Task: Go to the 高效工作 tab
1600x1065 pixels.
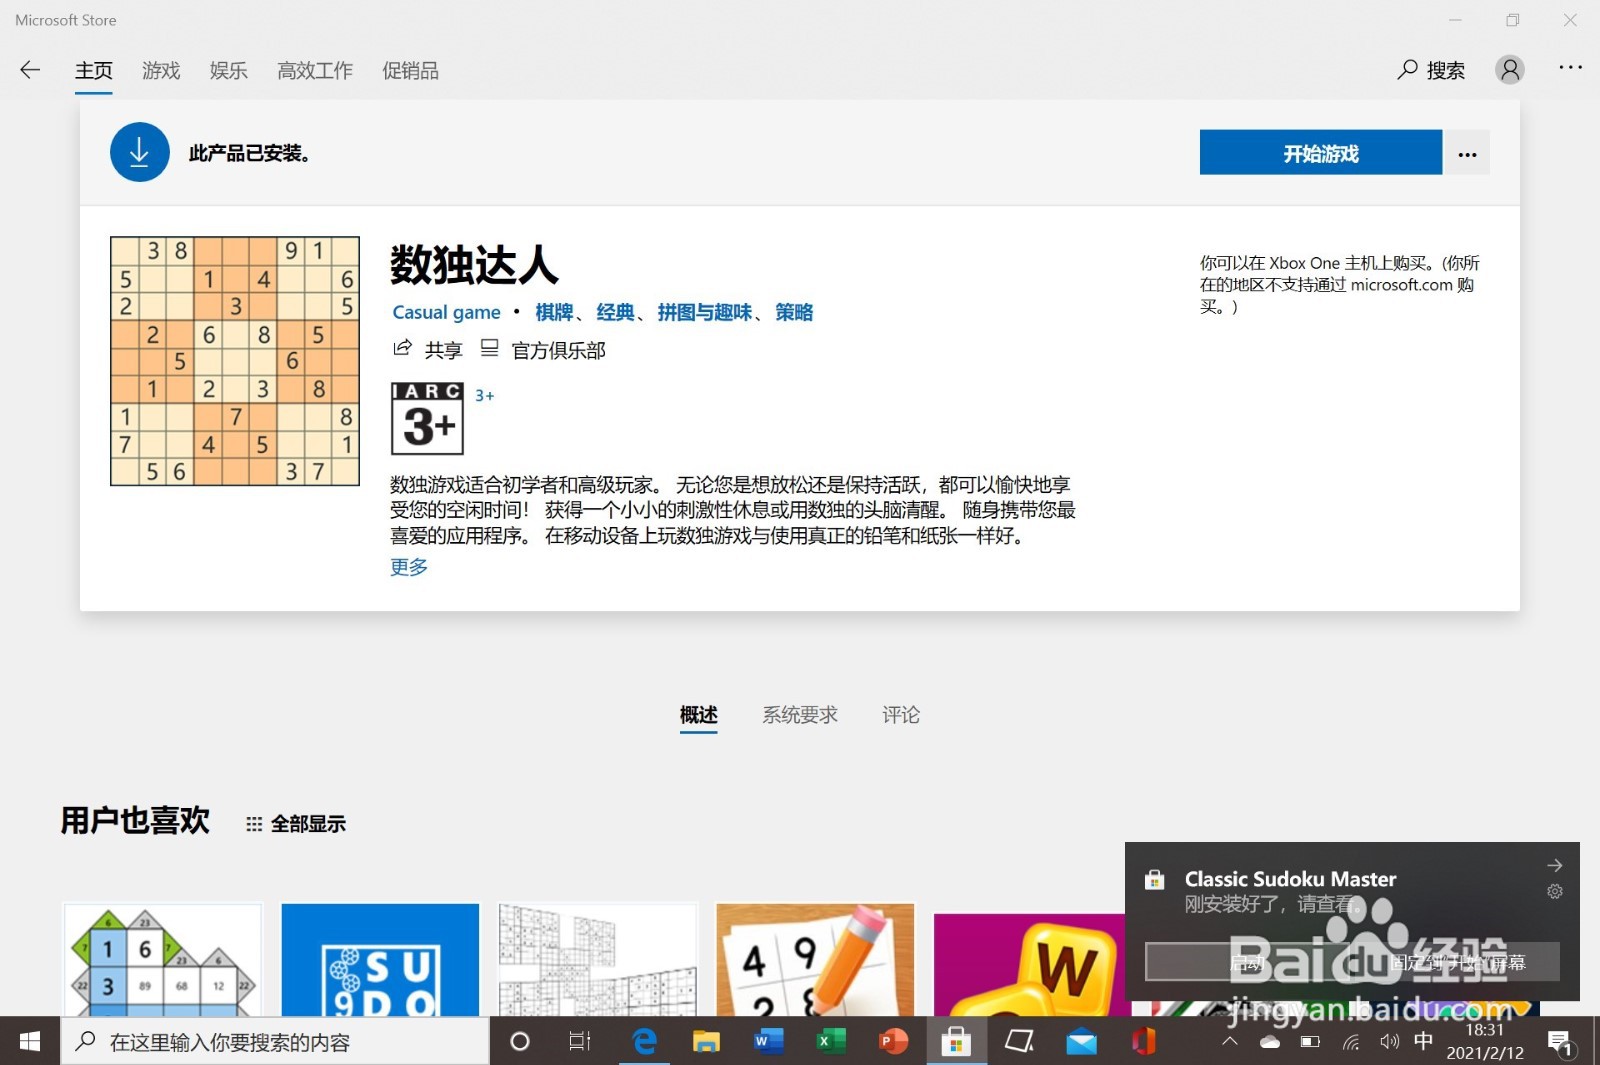Action: coord(315,71)
